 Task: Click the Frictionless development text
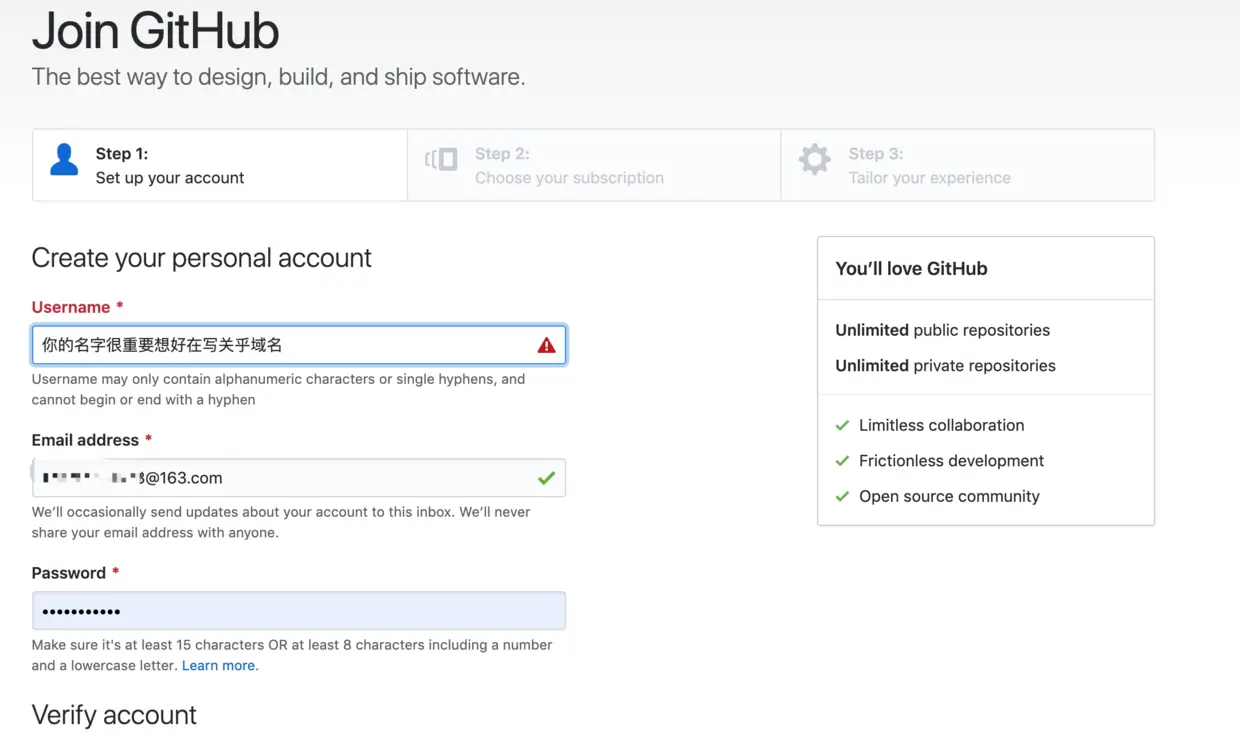[x=952, y=461]
